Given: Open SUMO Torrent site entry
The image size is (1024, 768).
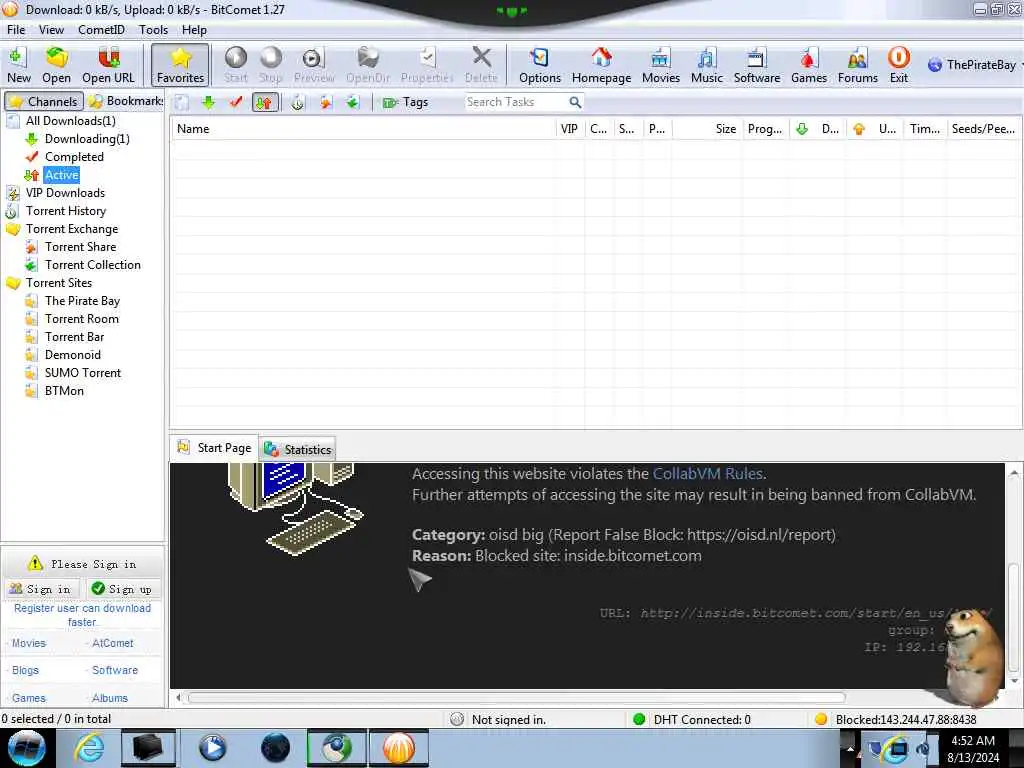Looking at the screenshot, I should coord(83,373).
